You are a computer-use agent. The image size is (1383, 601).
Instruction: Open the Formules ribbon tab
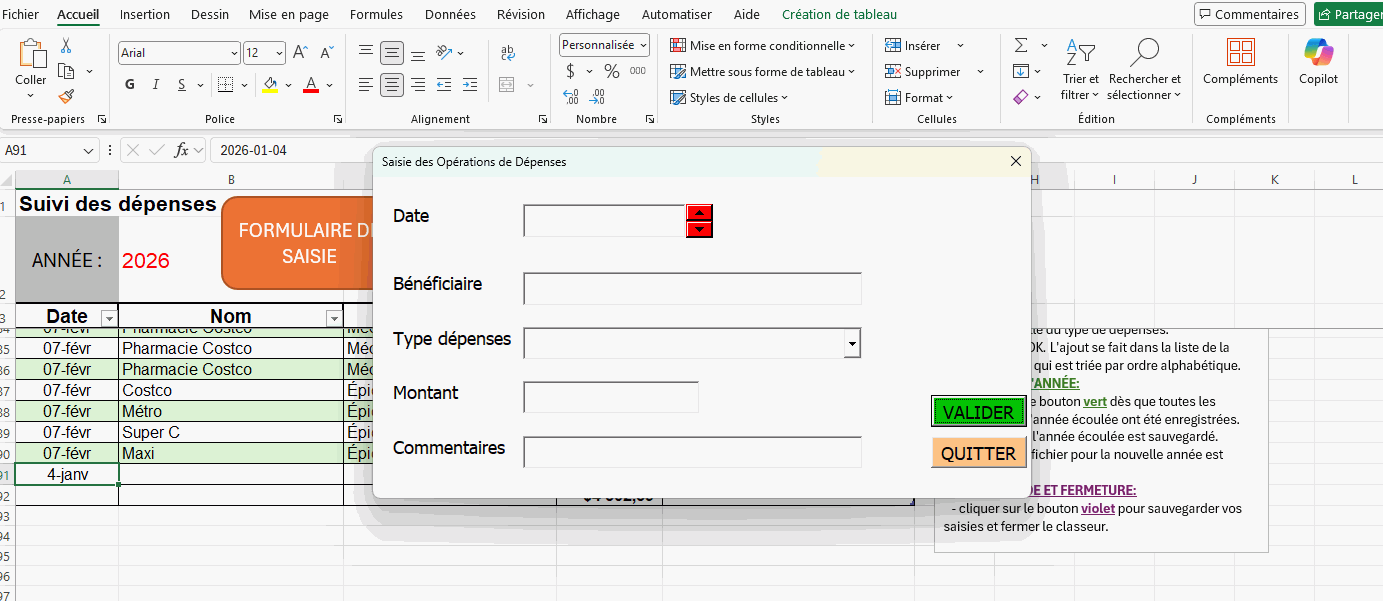[x=376, y=15]
